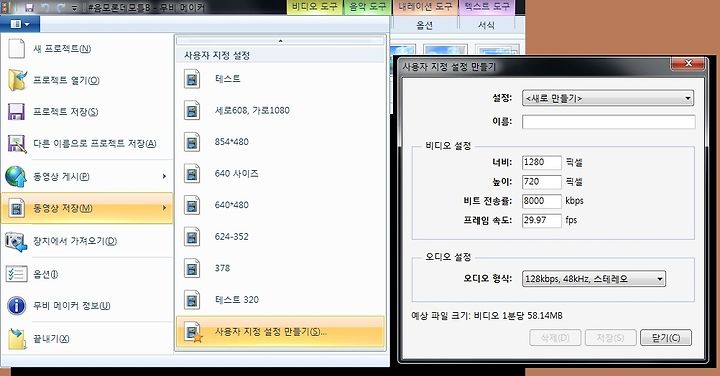Select 새 프로젝트(N) menu item
Image resolution: width=720 pixels, height=376 pixels.
pos(87,49)
